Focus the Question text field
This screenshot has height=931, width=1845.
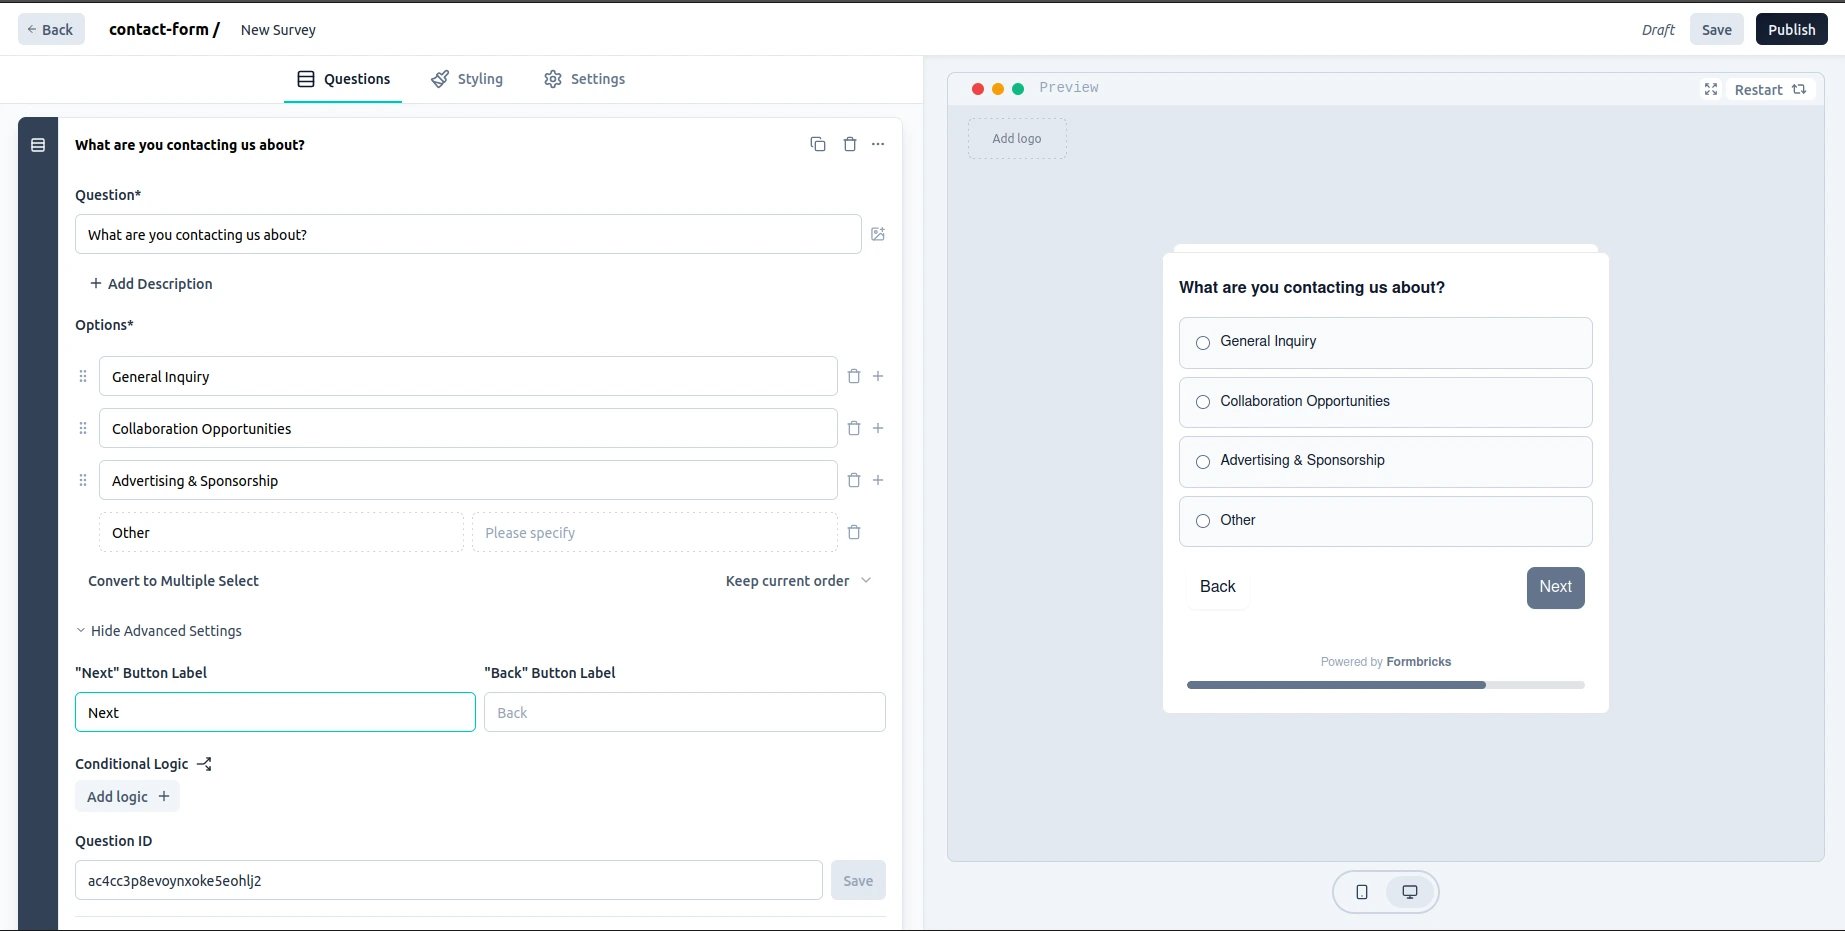(x=468, y=234)
